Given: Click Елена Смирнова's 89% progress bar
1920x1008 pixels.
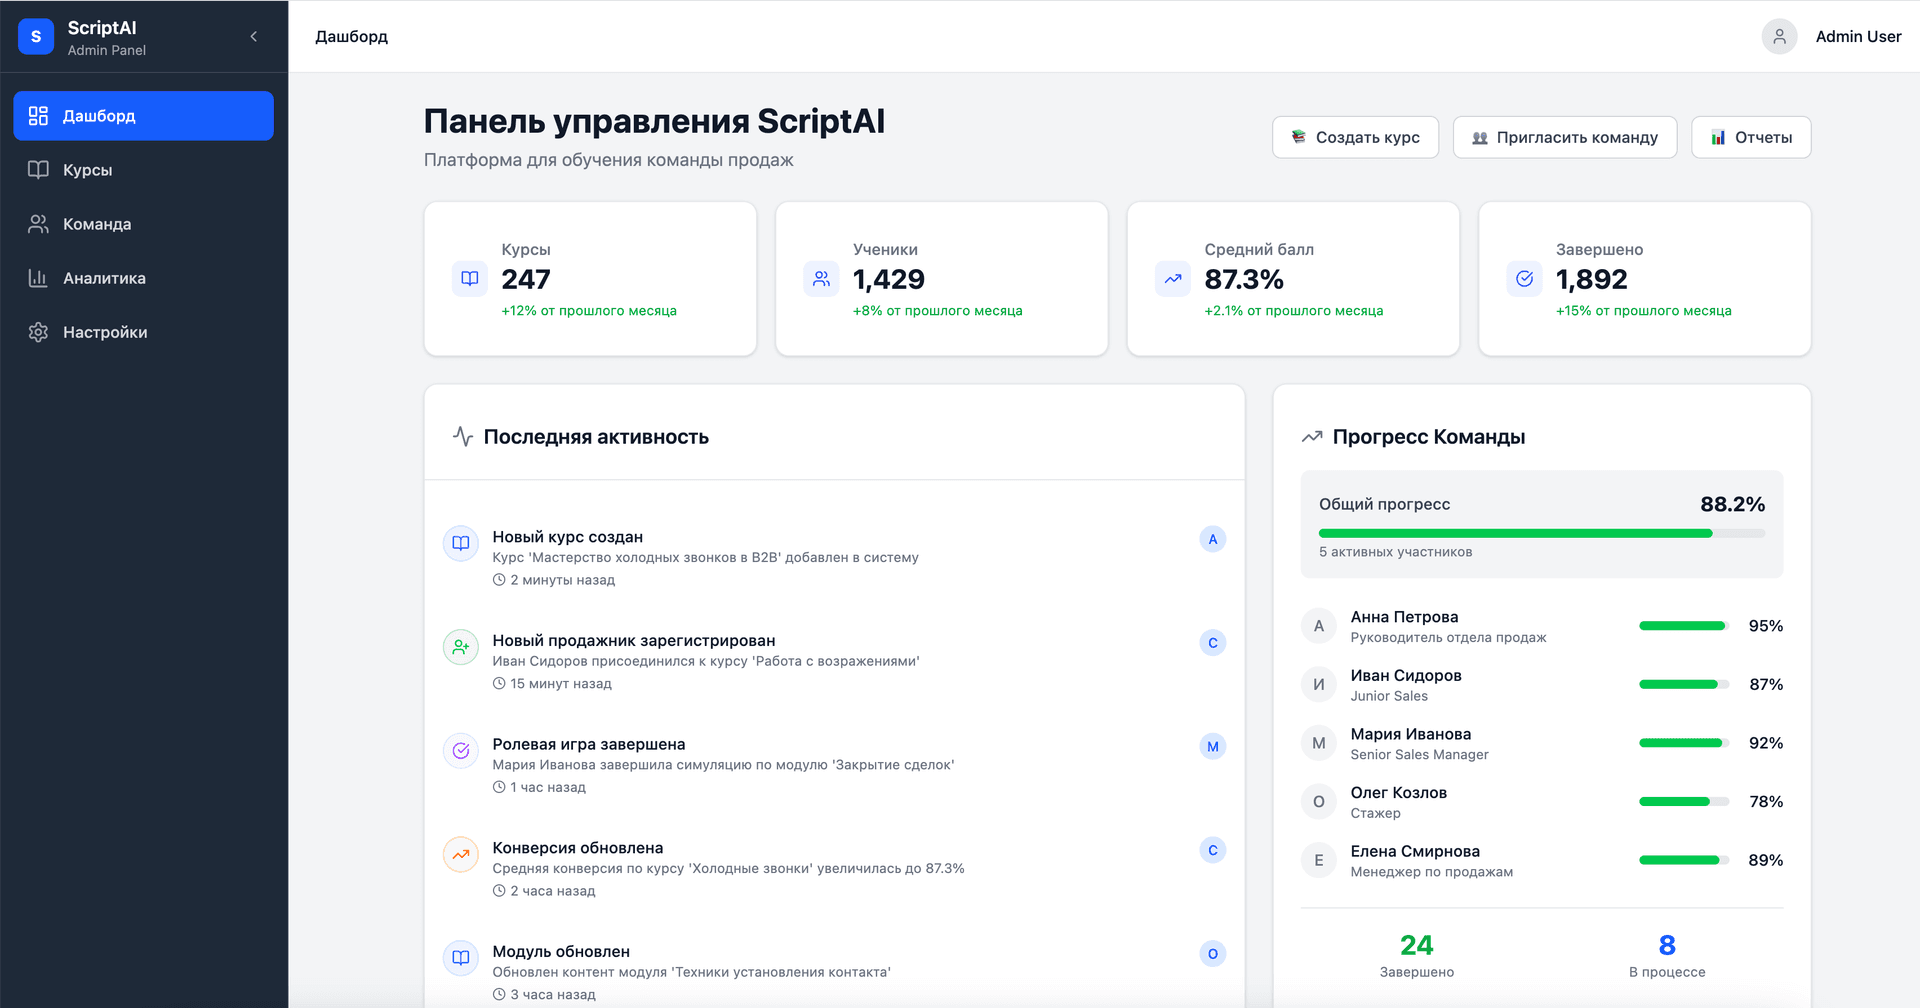Looking at the screenshot, I should pyautogui.click(x=1684, y=860).
